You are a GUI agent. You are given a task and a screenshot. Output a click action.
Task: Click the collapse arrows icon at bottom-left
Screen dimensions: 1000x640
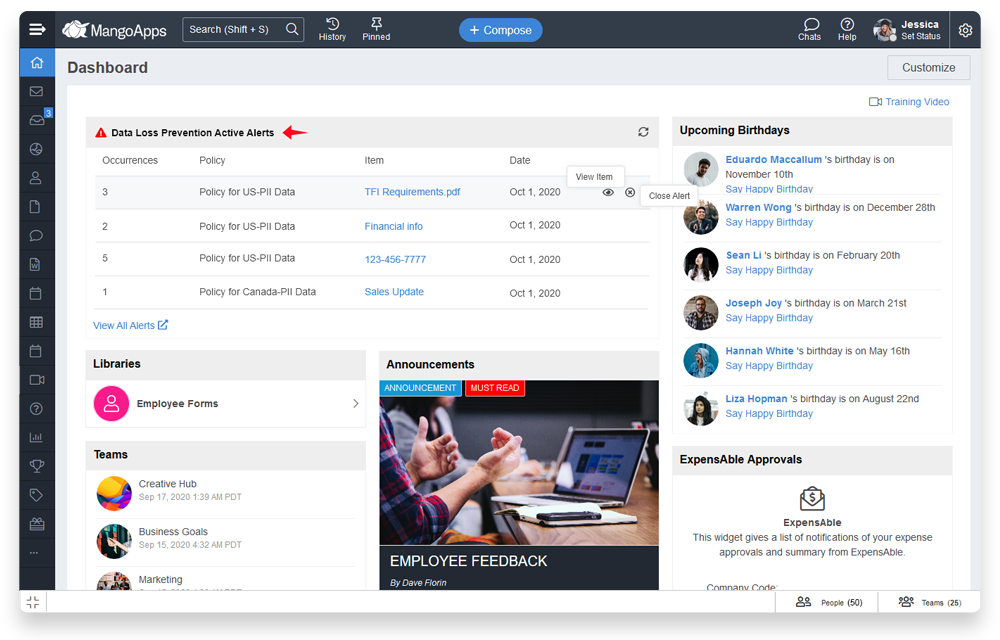click(33, 602)
